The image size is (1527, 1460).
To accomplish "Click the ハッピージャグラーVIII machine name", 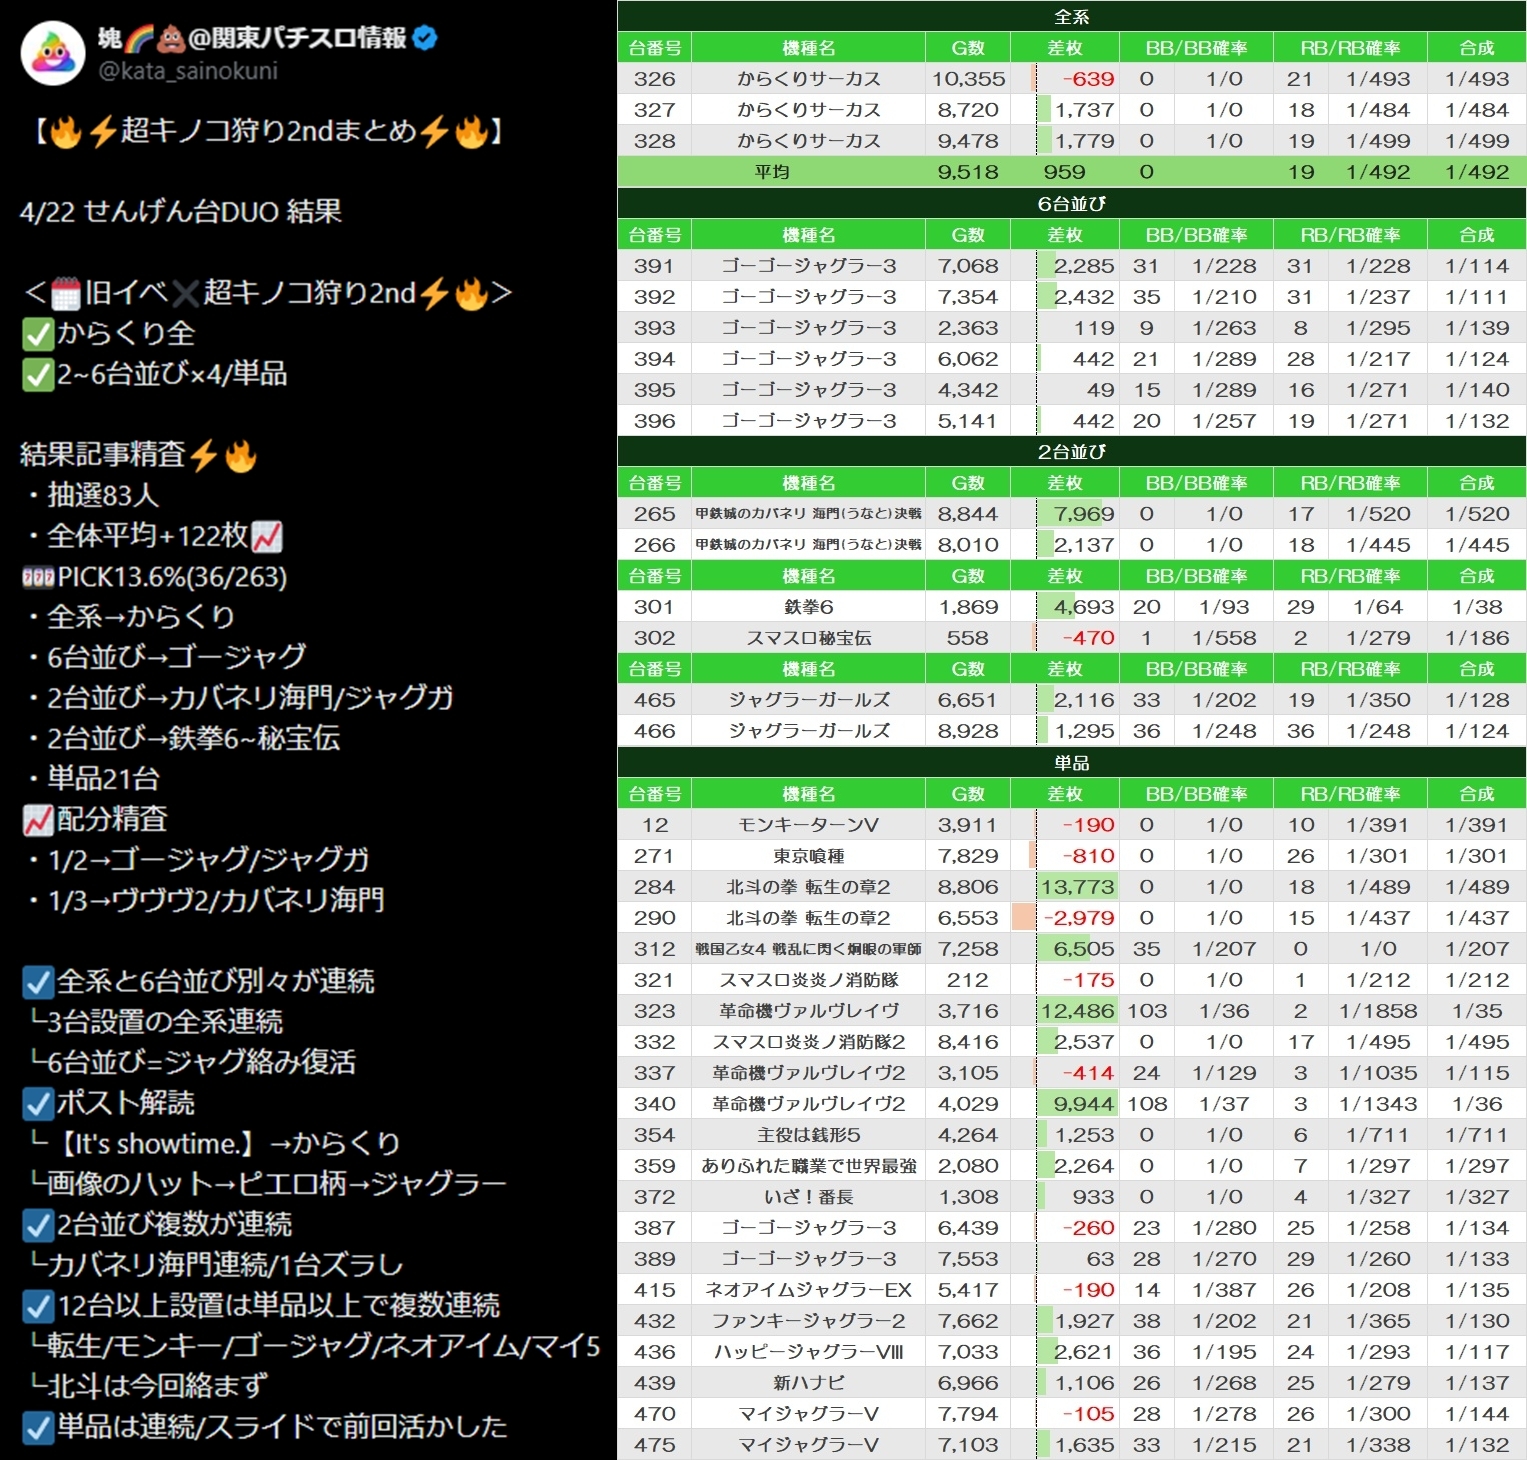I will pyautogui.click(x=809, y=1352).
